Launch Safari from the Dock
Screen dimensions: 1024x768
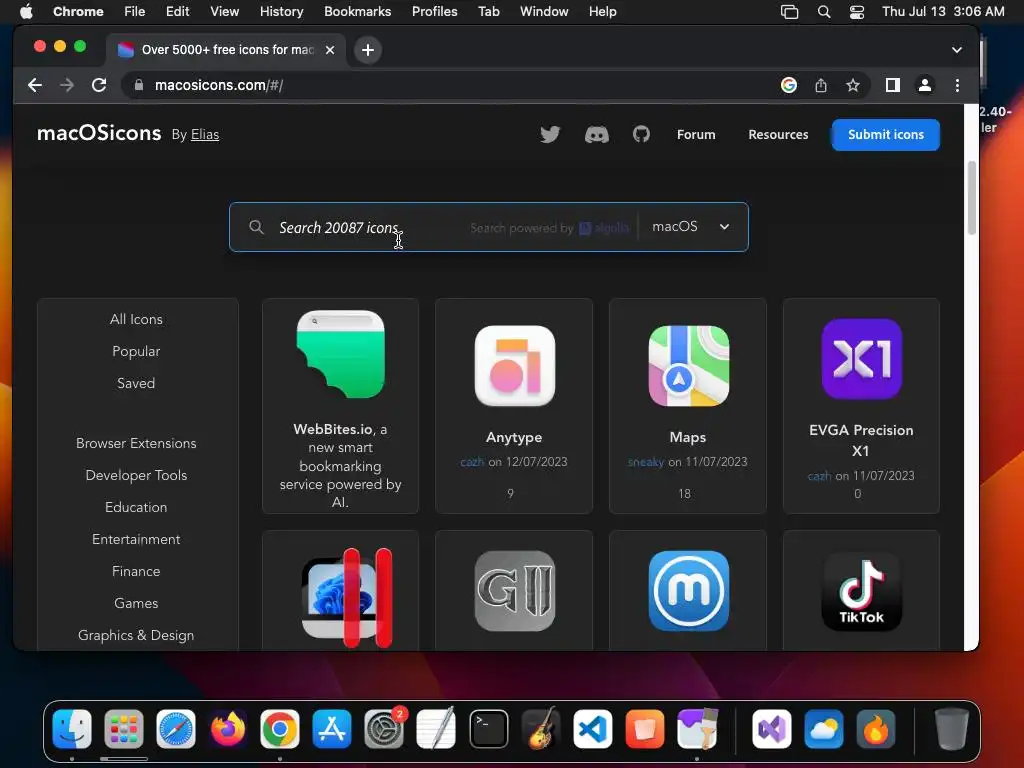[x=176, y=728]
